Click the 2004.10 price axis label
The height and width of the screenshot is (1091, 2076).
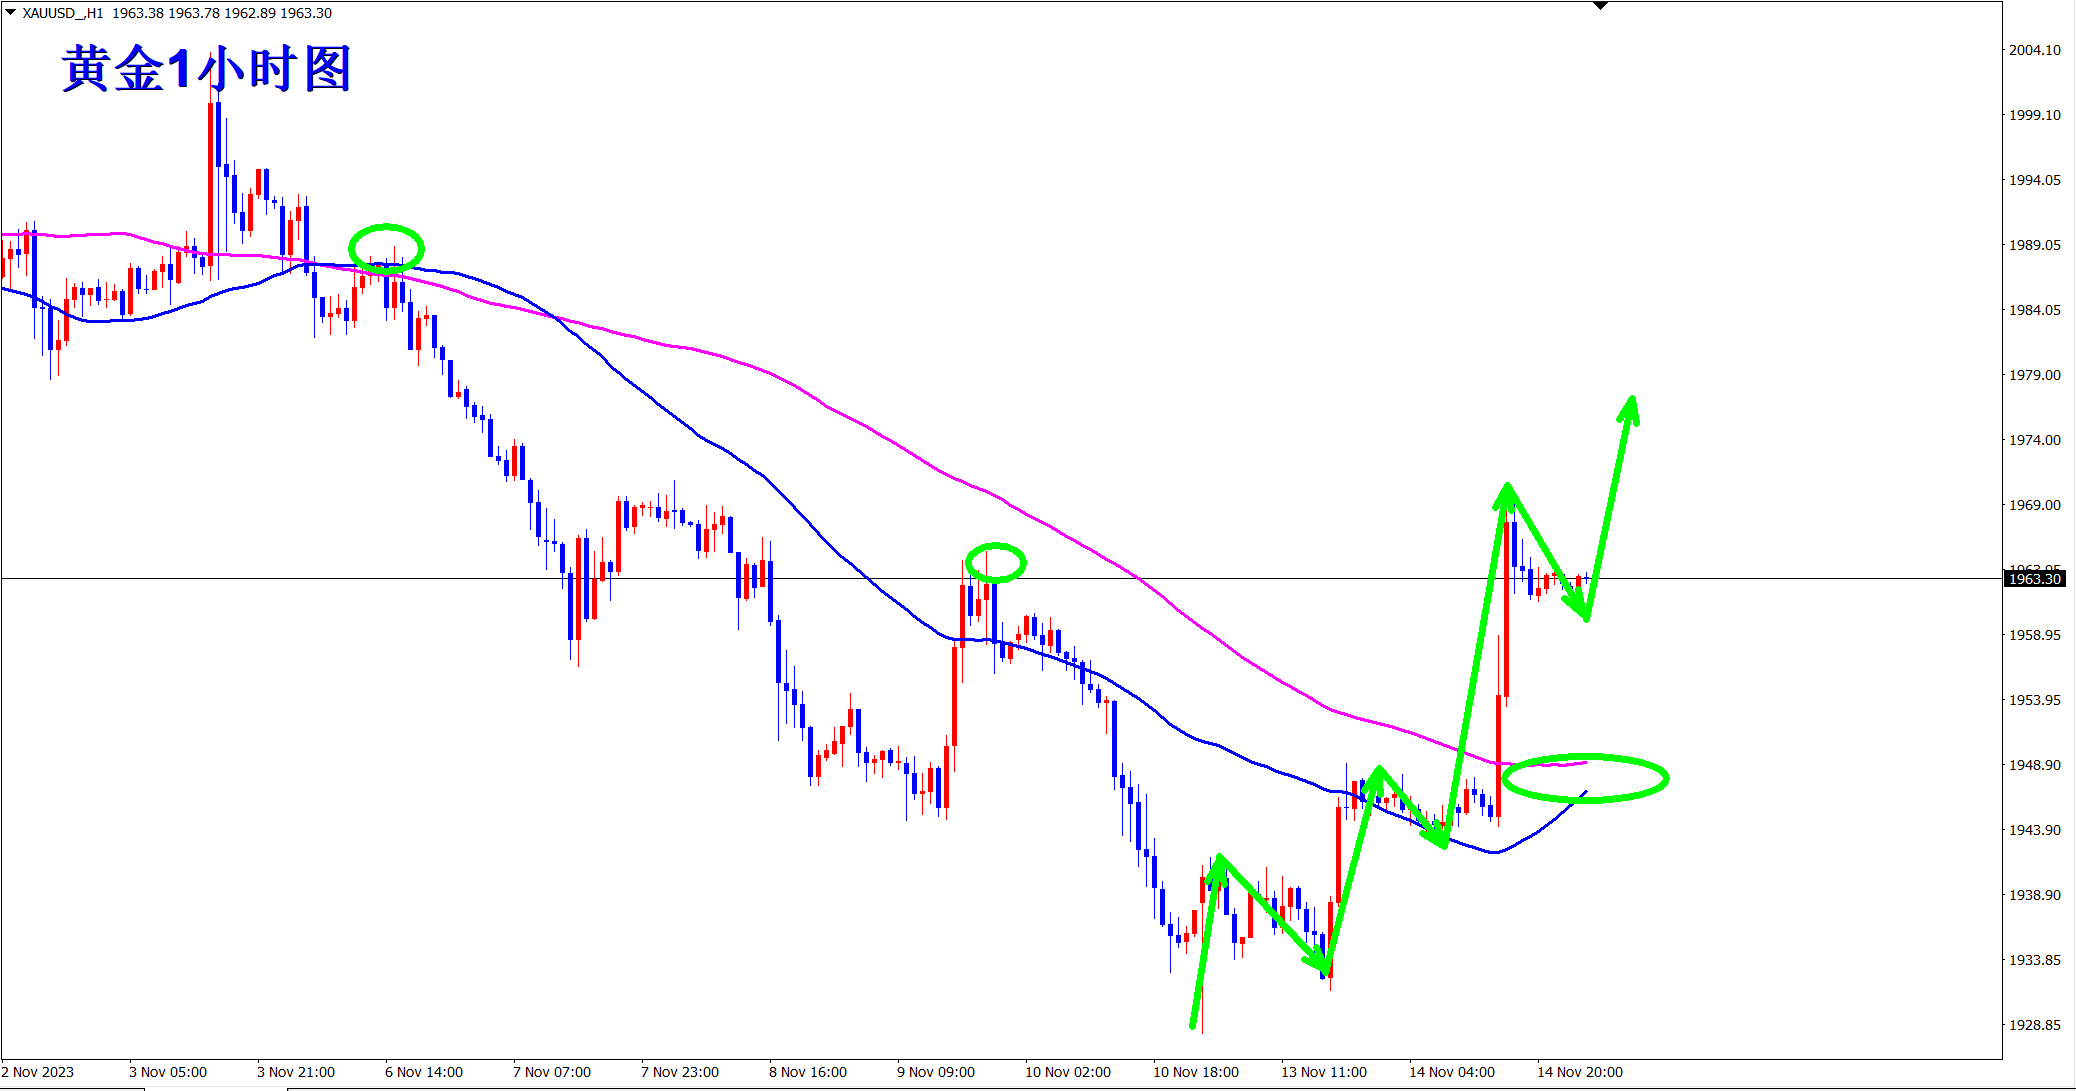(x=2035, y=50)
